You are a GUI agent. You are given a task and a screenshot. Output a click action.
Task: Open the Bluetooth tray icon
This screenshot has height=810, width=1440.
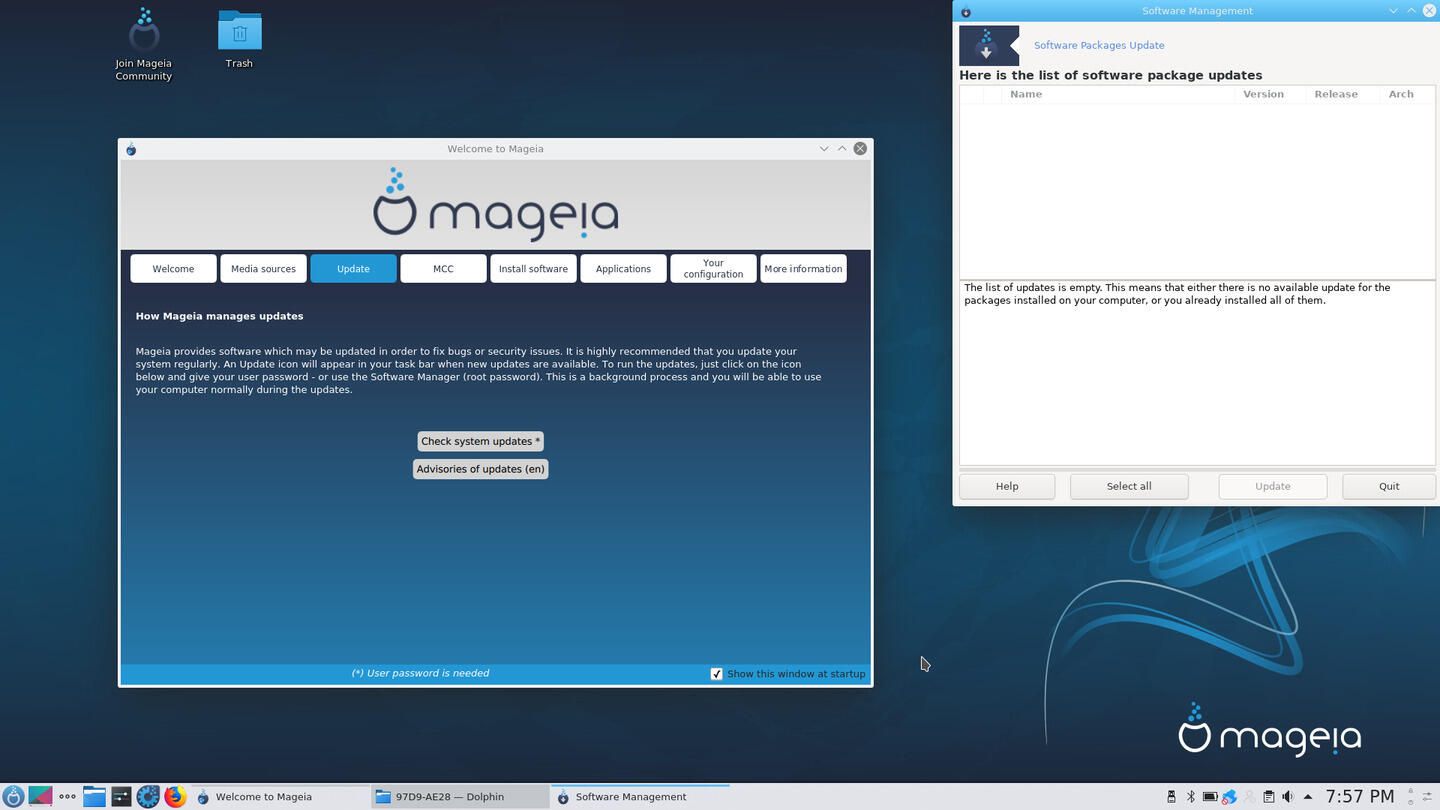[x=1190, y=797]
